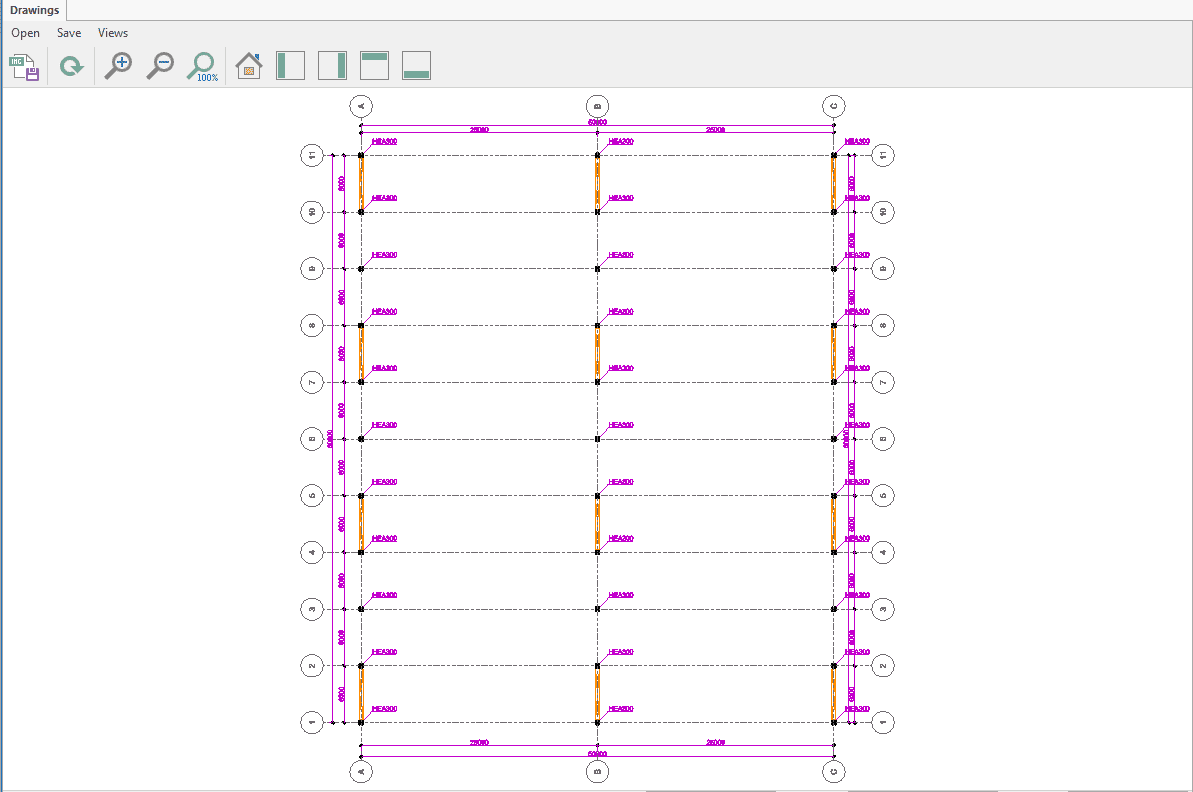Click the save drawing as image icon
Screen dimensions: 1193x792
click(24, 67)
